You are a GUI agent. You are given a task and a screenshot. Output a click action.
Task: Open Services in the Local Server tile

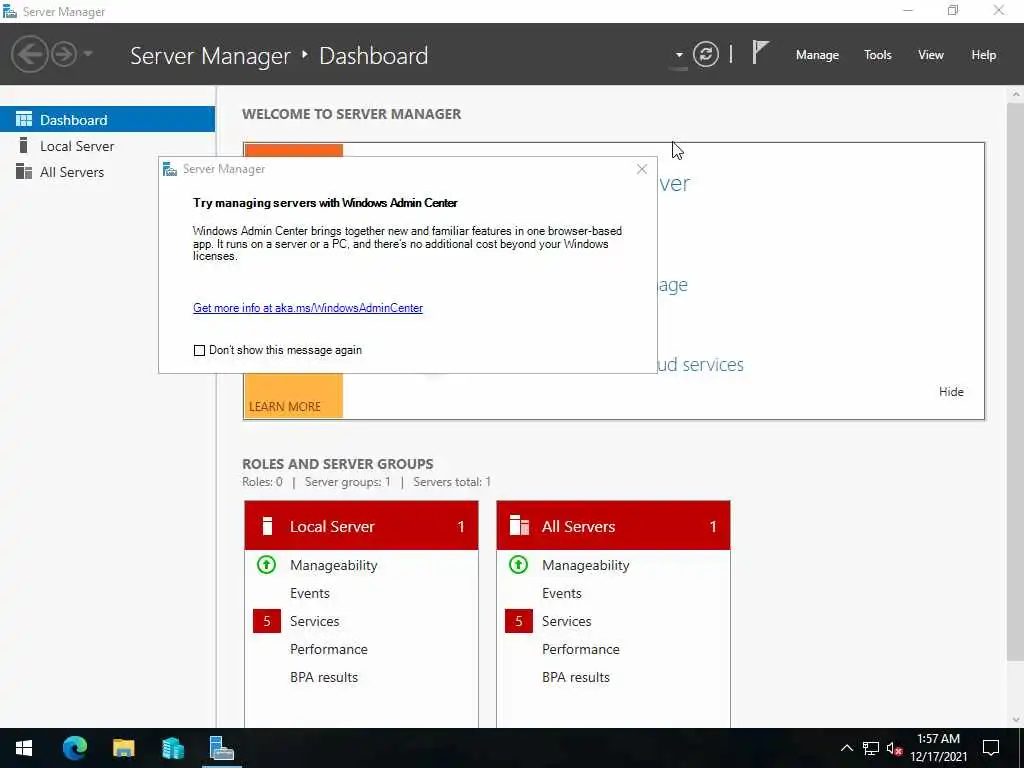tap(314, 621)
